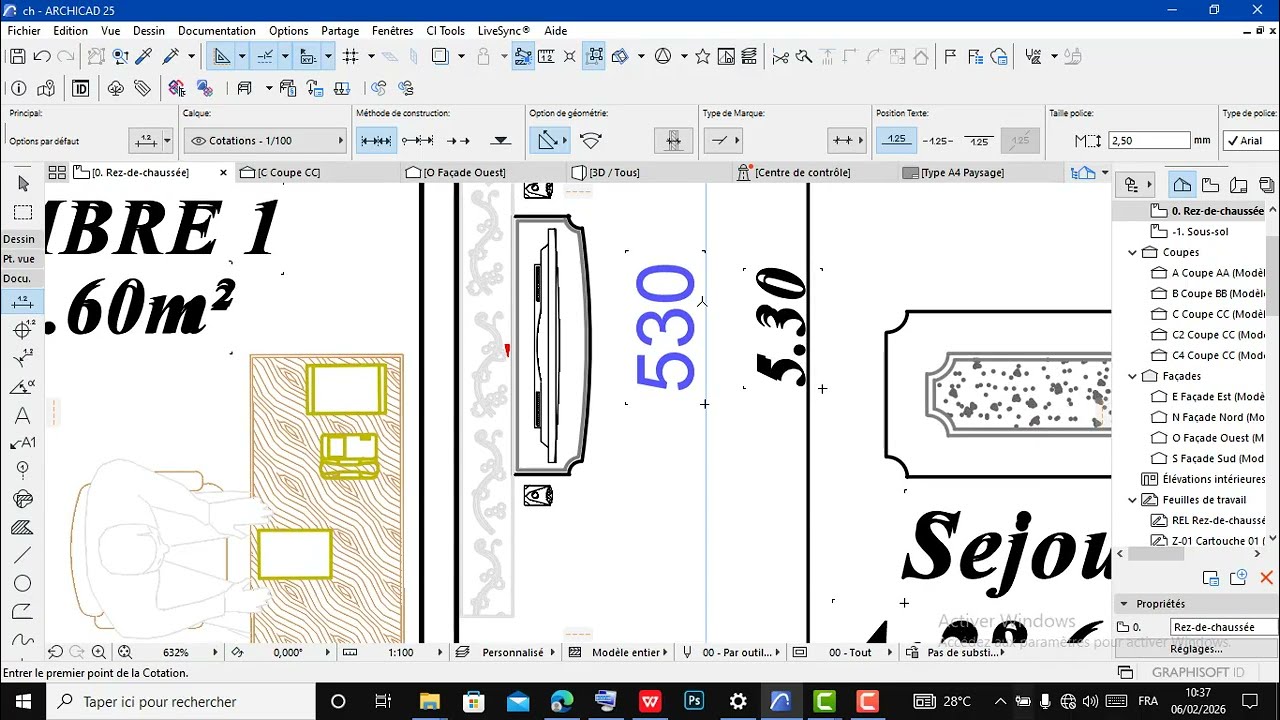
Task: Select the linear construction method
Action: tap(376, 141)
